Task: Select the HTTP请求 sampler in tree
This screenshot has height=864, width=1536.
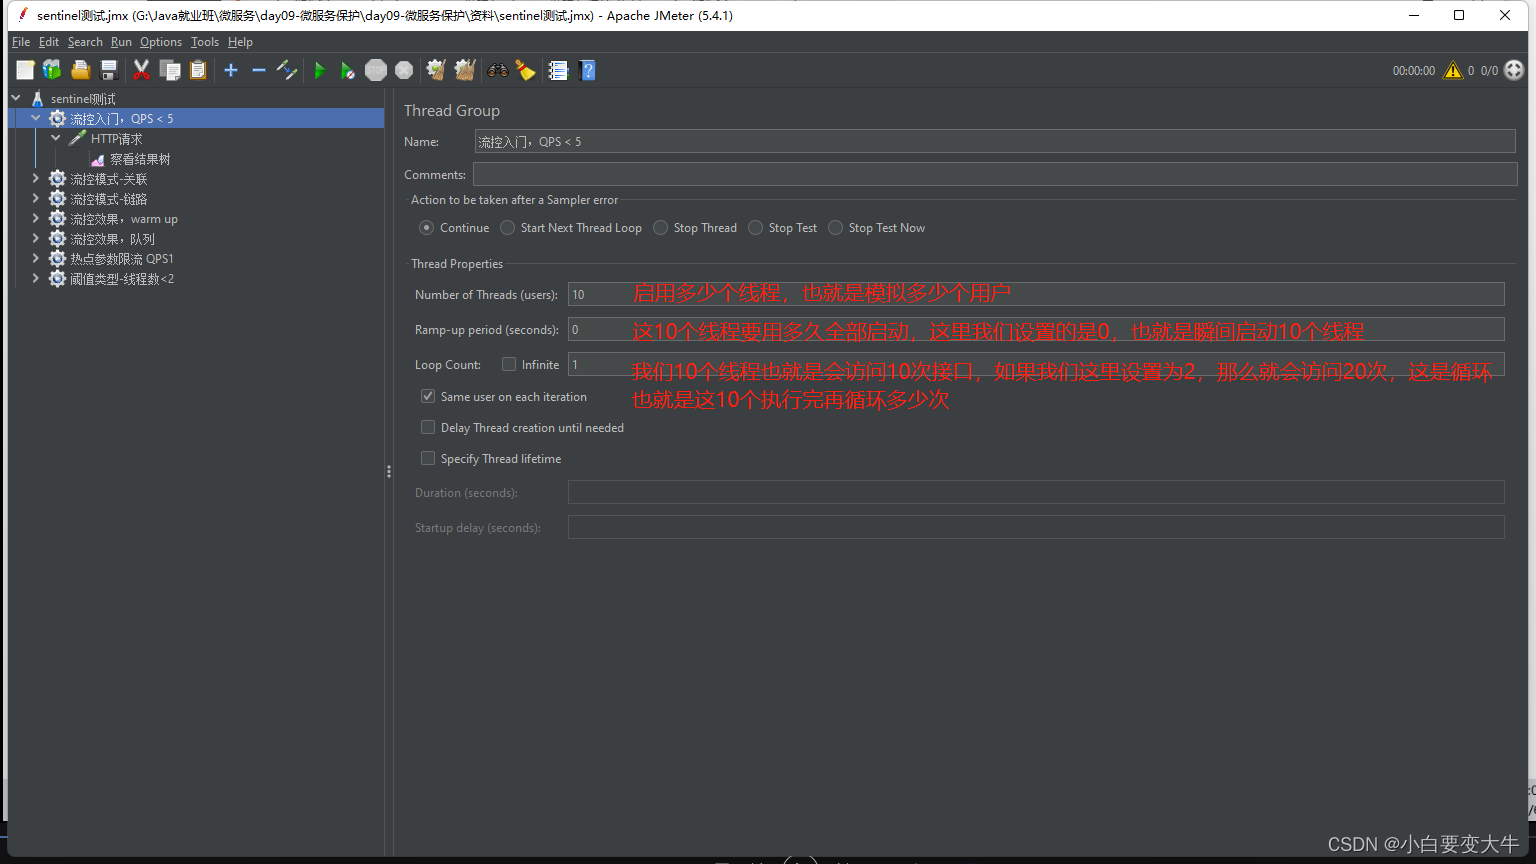Action: [x=116, y=139]
